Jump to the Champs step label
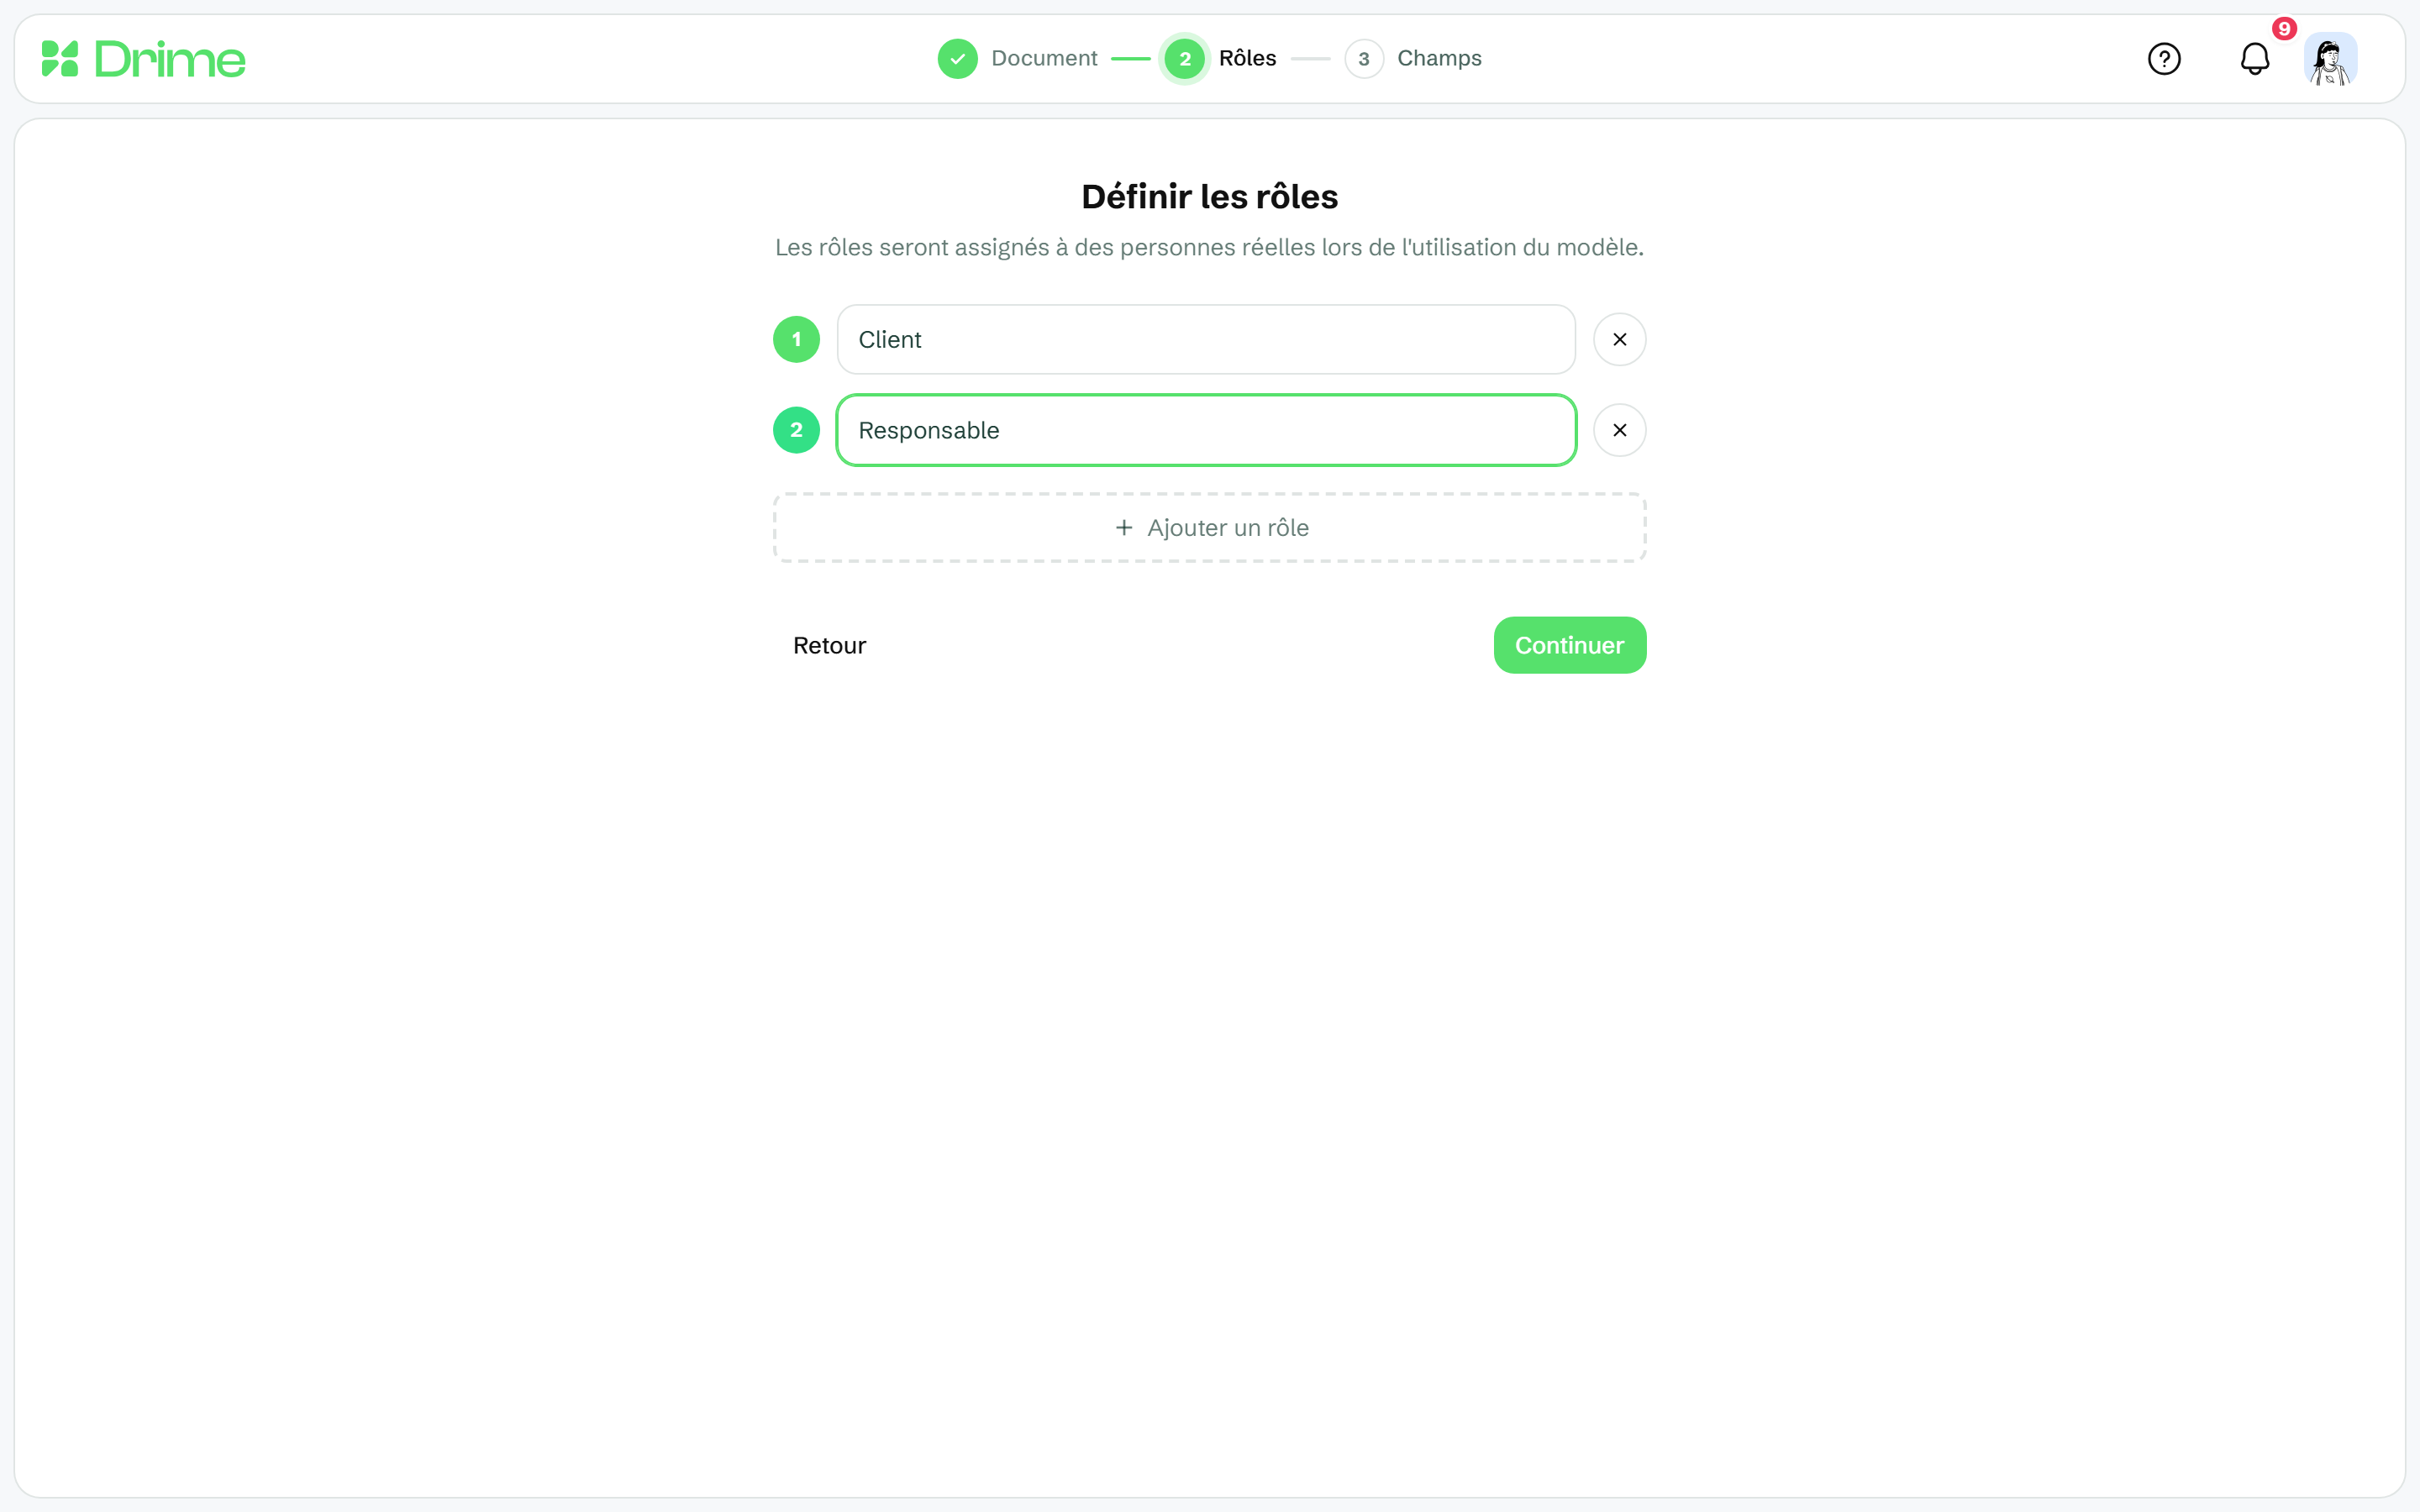 coord(1439,58)
